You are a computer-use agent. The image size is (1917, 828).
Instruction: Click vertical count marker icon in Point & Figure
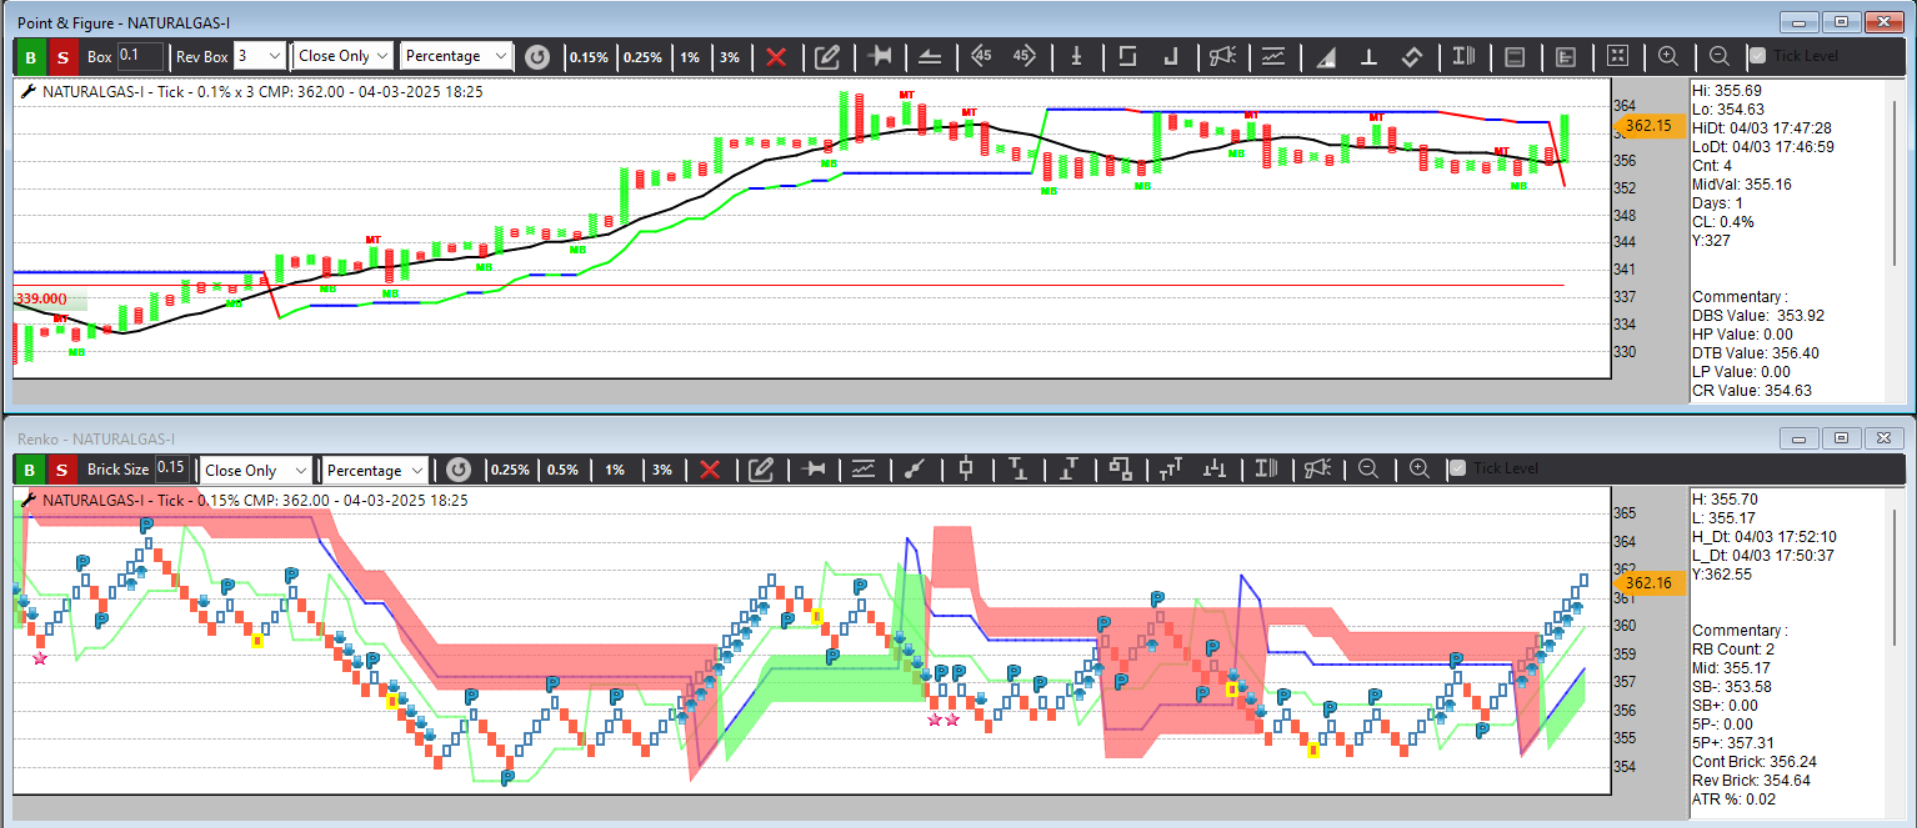(x=1077, y=56)
